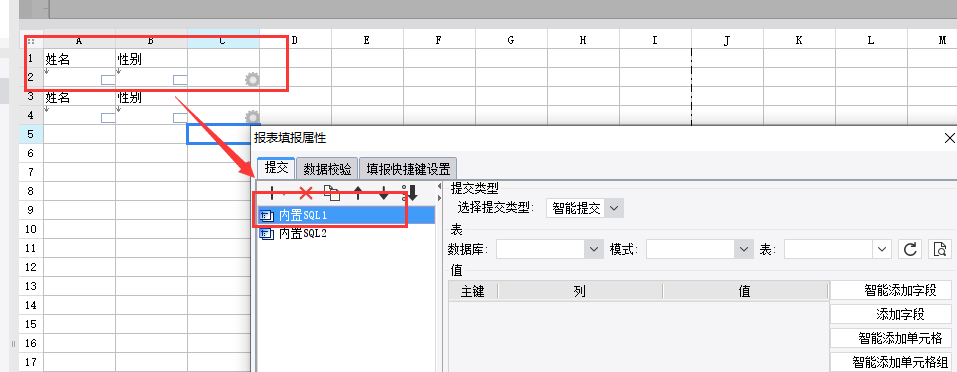Delete the selected item with red X icon

pos(306,194)
